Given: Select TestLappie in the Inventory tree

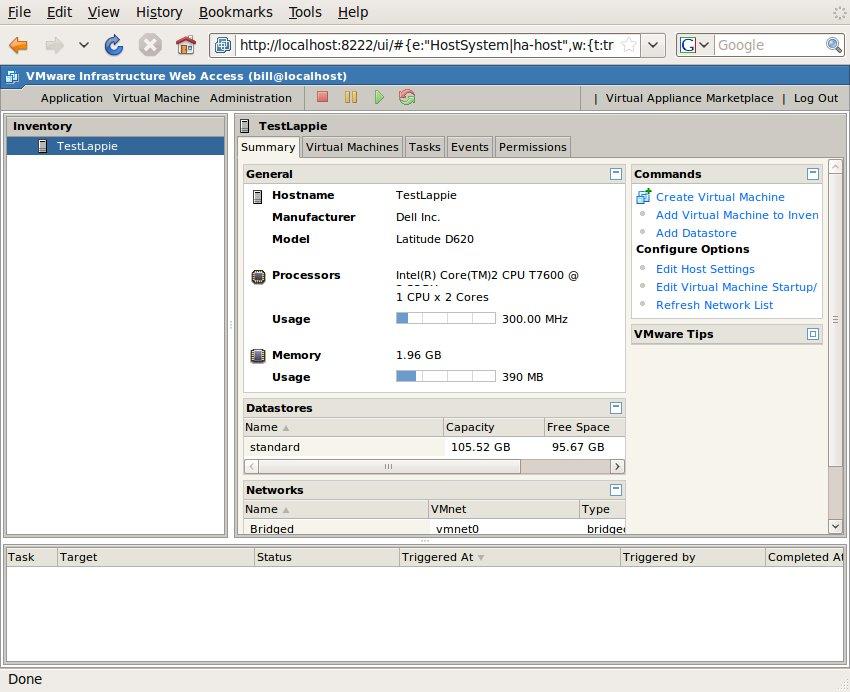Looking at the screenshot, I should [x=87, y=146].
